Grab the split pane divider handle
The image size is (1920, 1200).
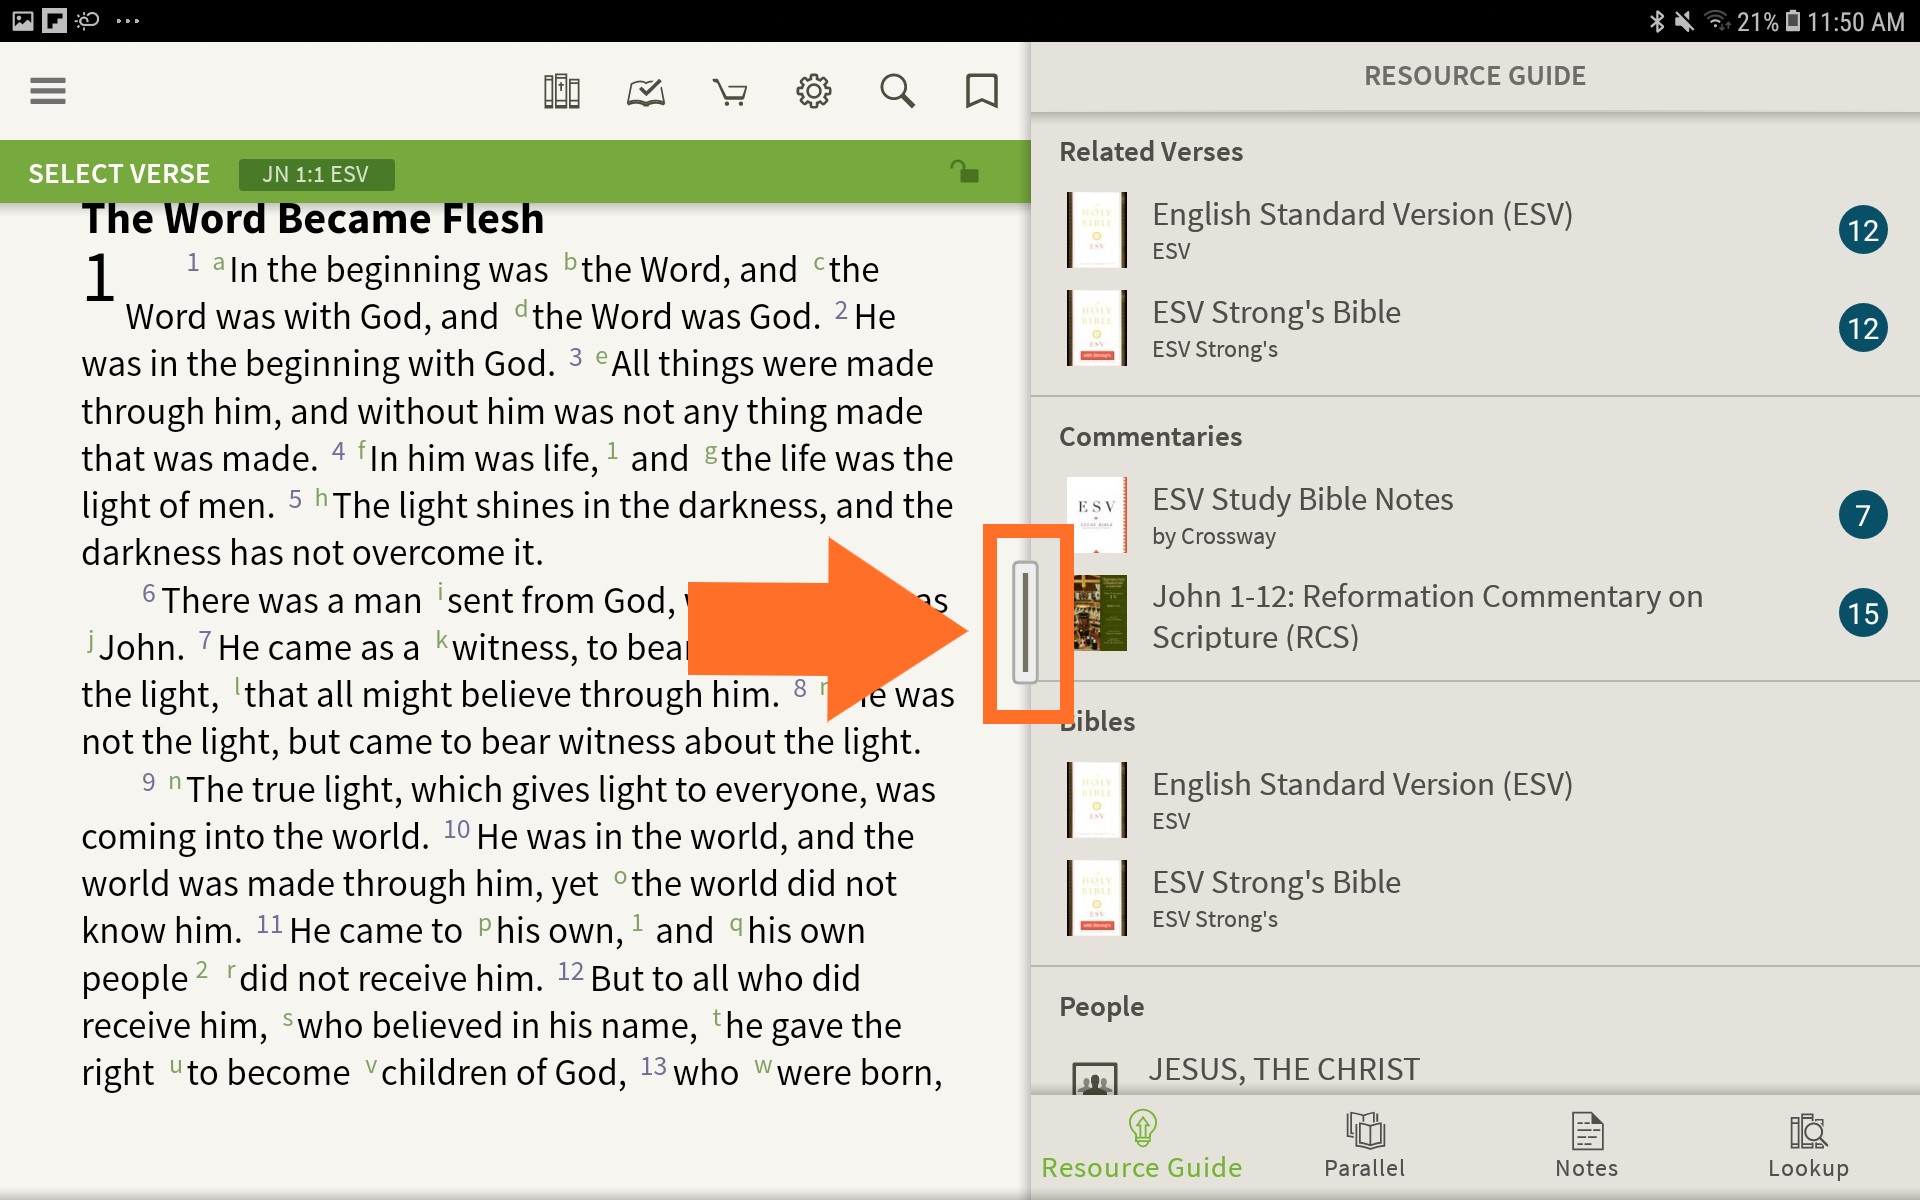1025,622
